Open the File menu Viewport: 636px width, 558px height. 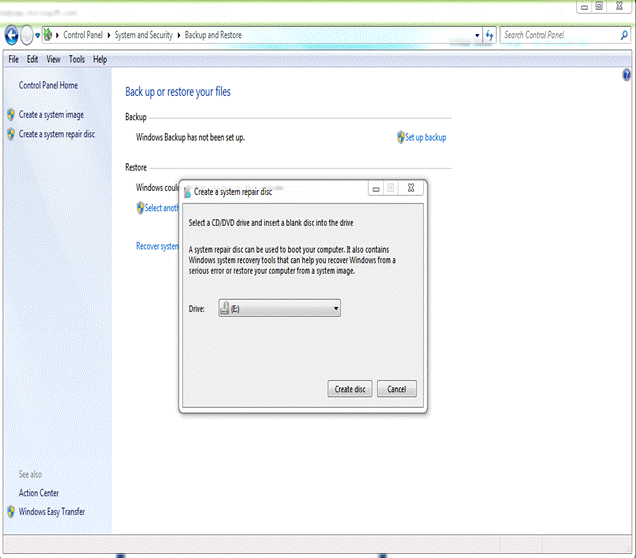pos(13,60)
